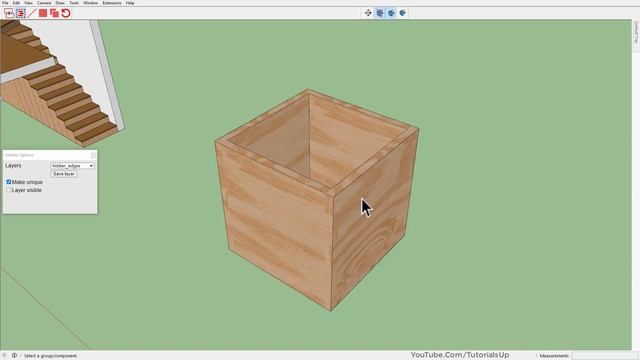Select the red diagonal line tool icon

pos(32,13)
